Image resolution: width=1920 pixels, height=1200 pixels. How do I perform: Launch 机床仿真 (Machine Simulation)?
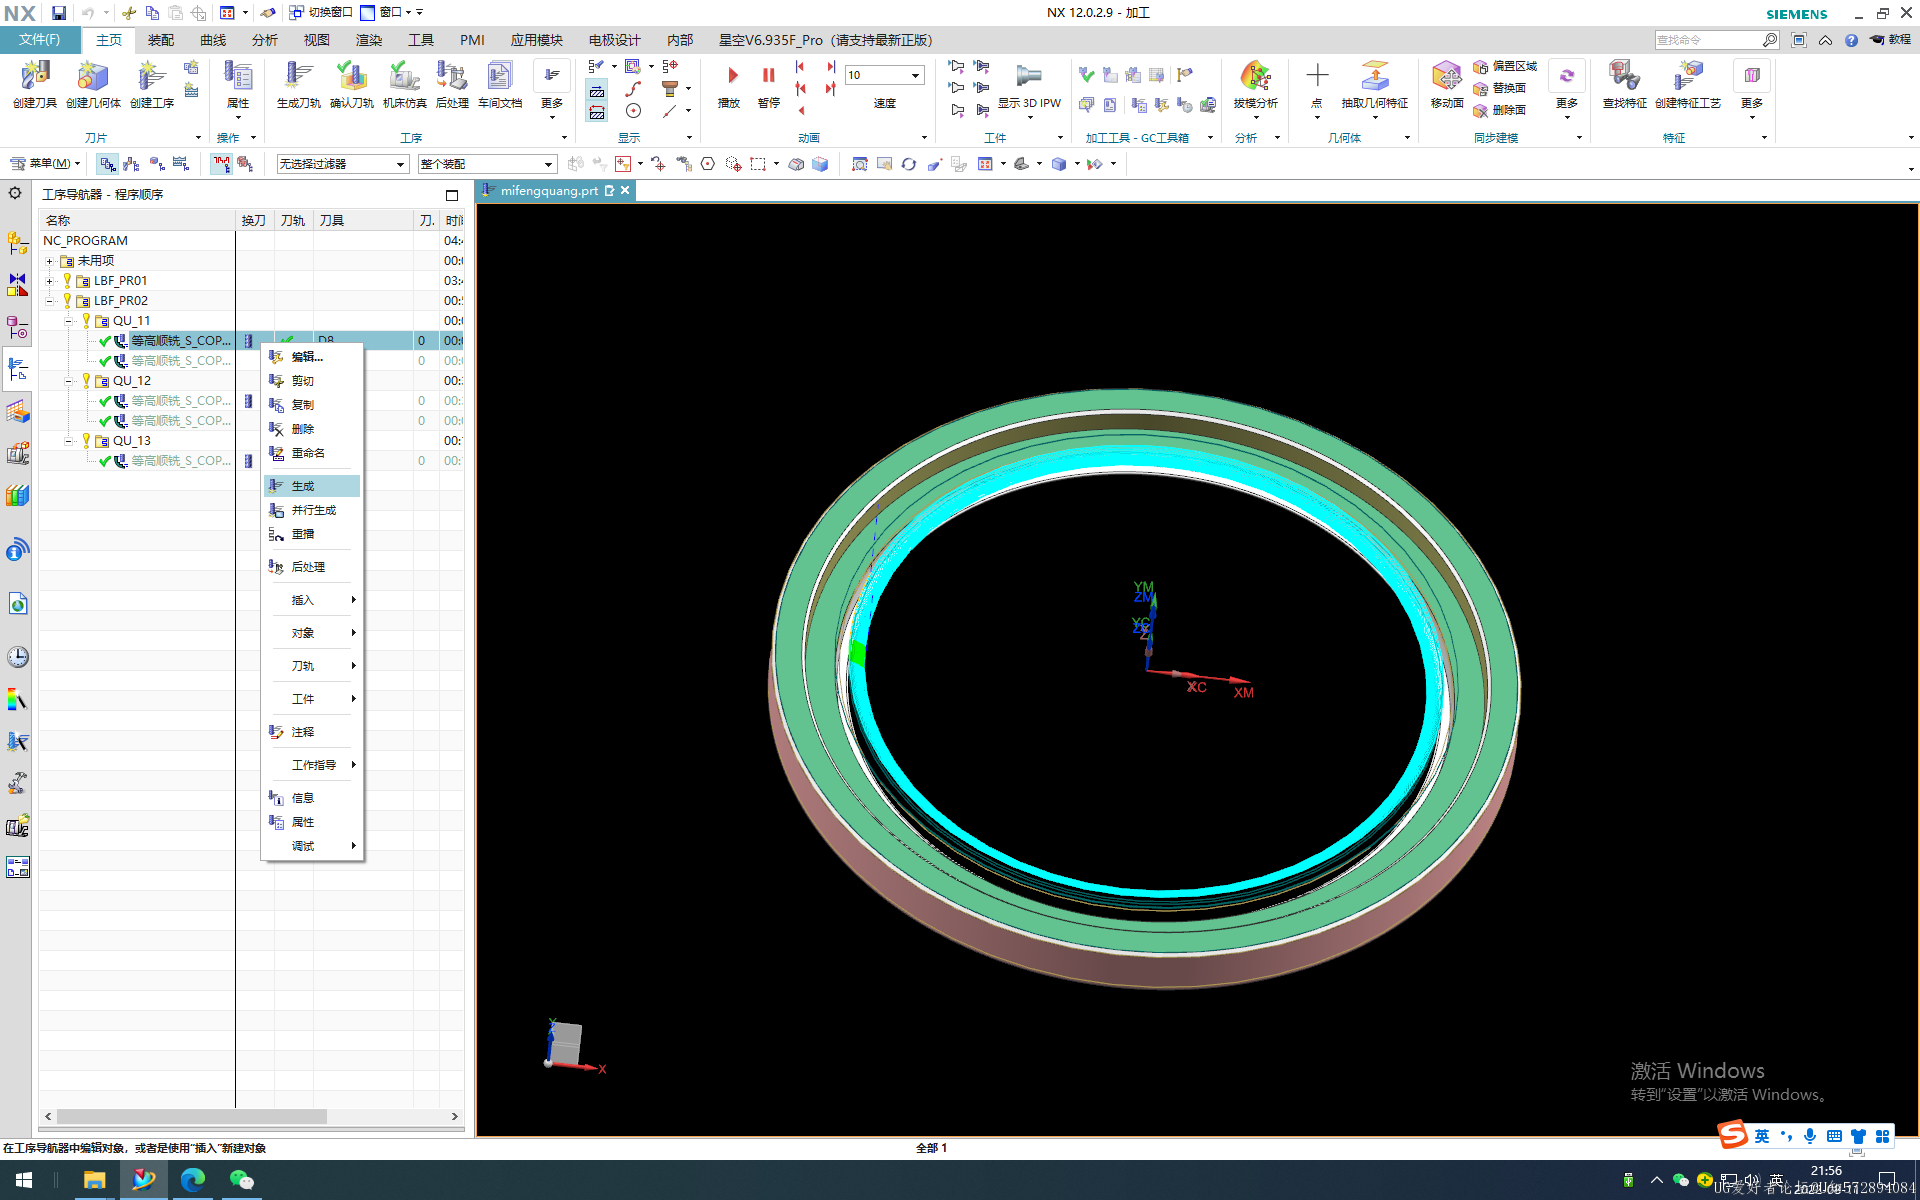coord(404,84)
